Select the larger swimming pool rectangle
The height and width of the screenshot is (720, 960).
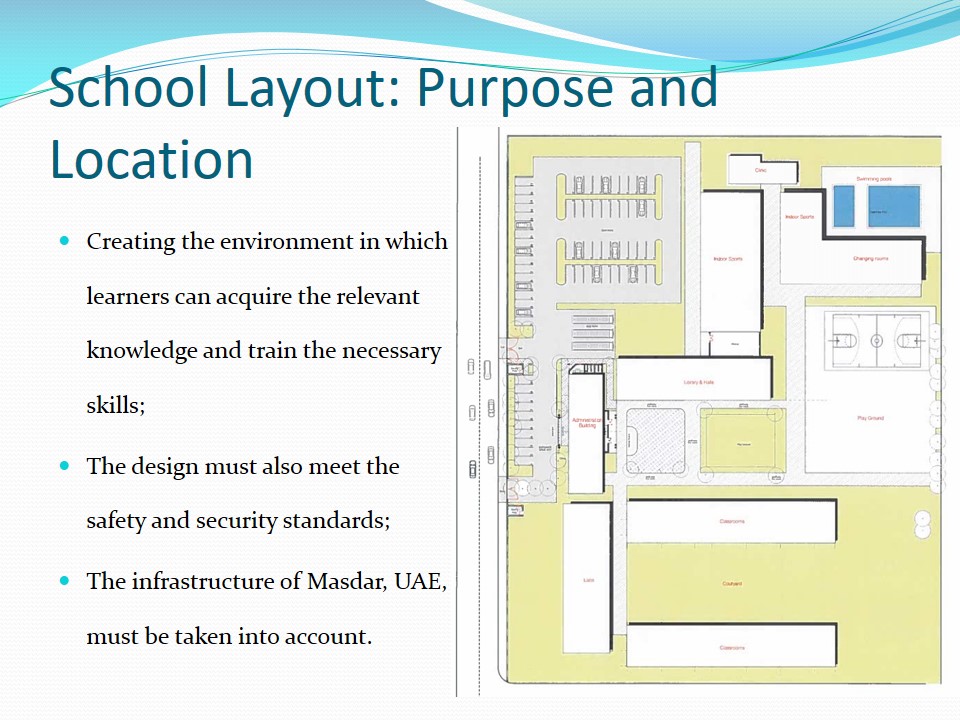tap(894, 208)
